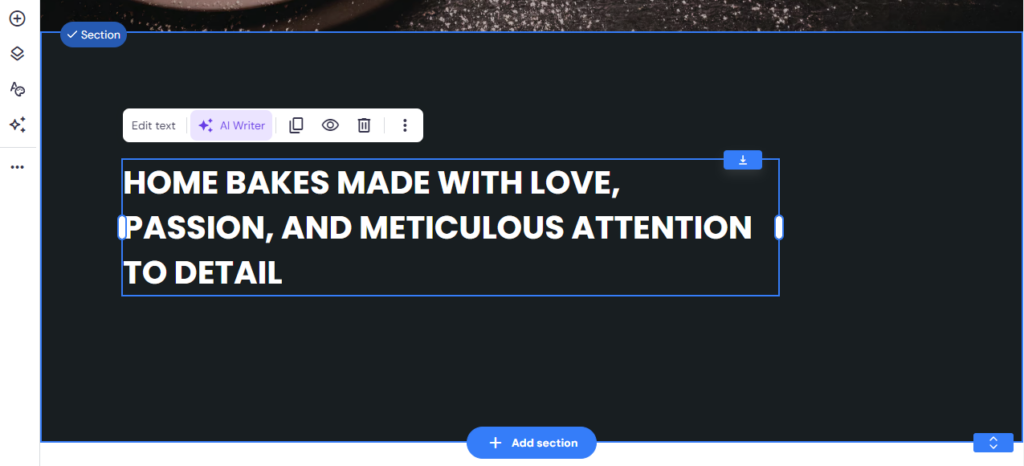Launch AI Writer for the heading
Image resolution: width=1024 pixels, height=466 pixels.
tap(231, 126)
